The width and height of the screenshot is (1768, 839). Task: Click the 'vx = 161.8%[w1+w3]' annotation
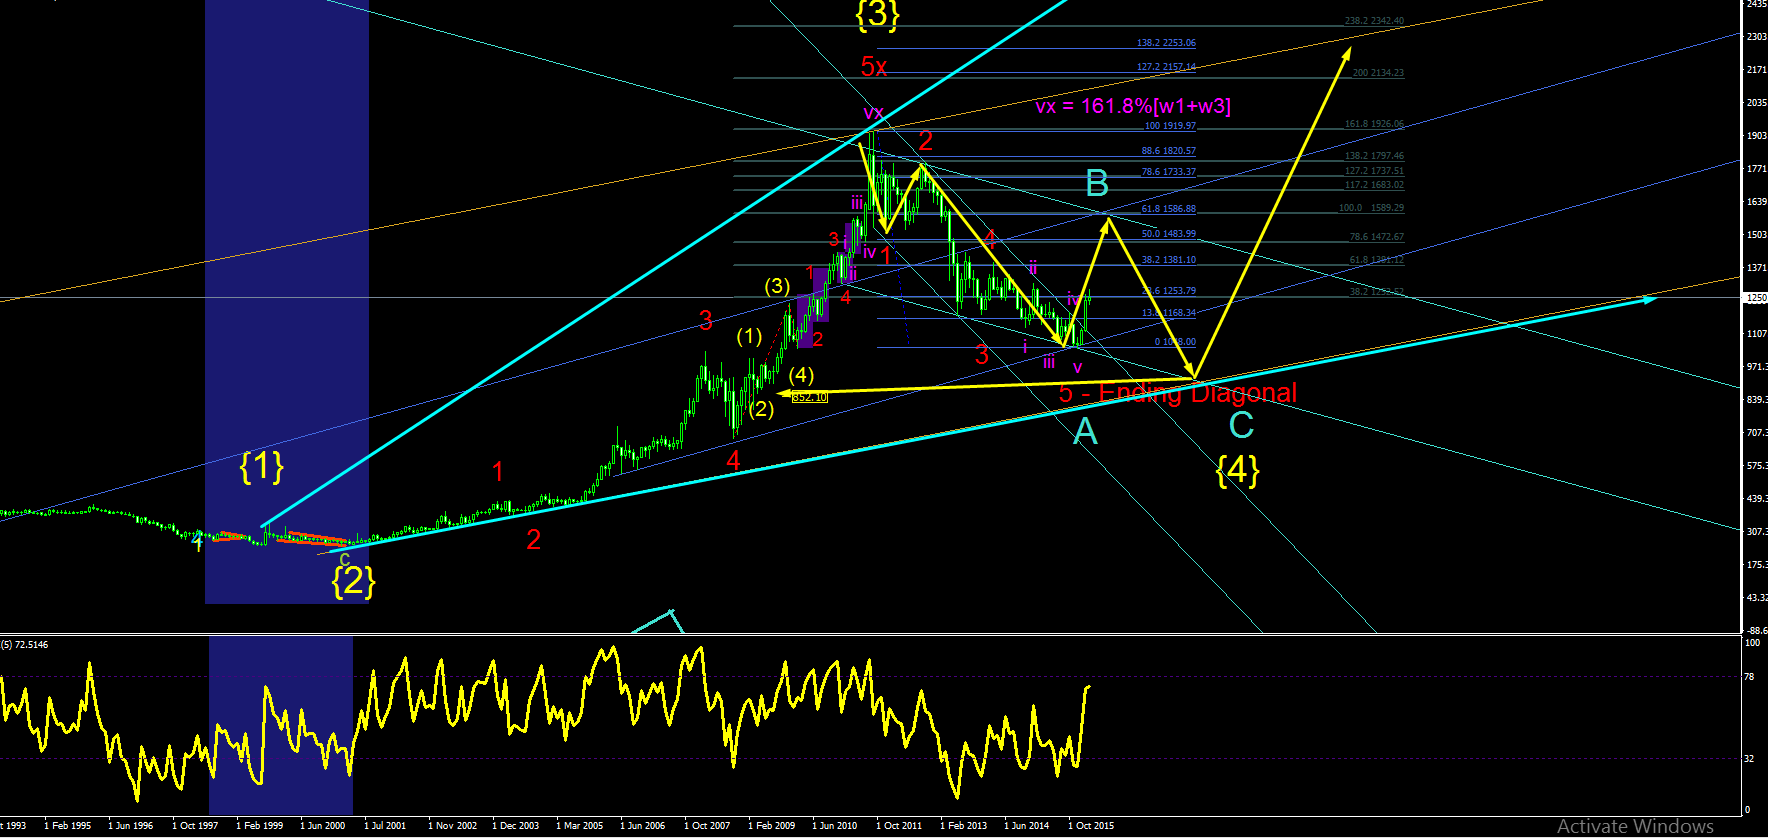[x=1133, y=106]
